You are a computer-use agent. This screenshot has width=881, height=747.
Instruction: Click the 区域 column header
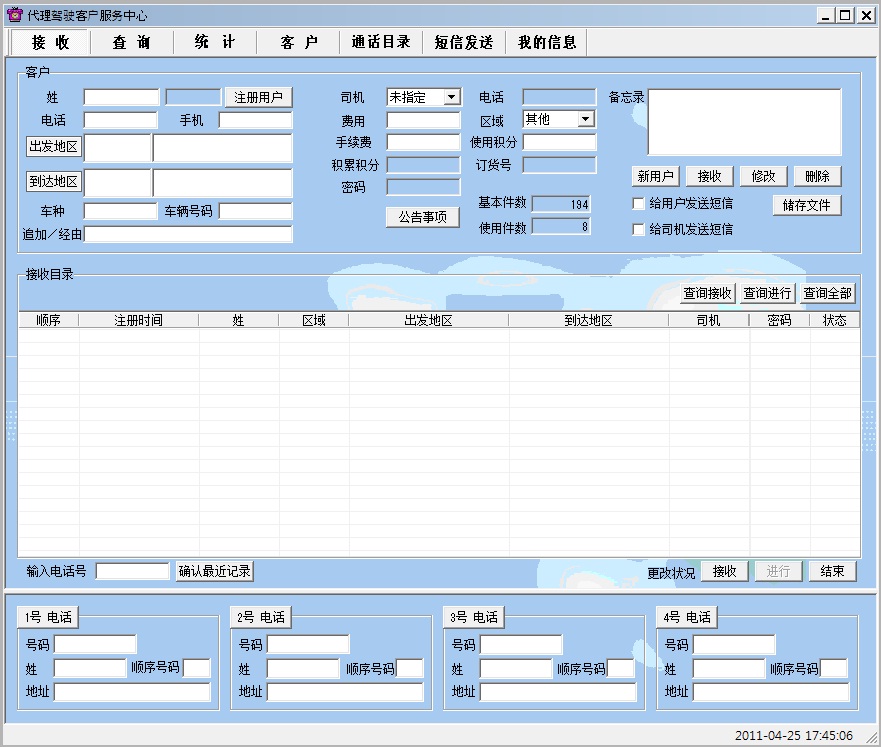[x=314, y=320]
